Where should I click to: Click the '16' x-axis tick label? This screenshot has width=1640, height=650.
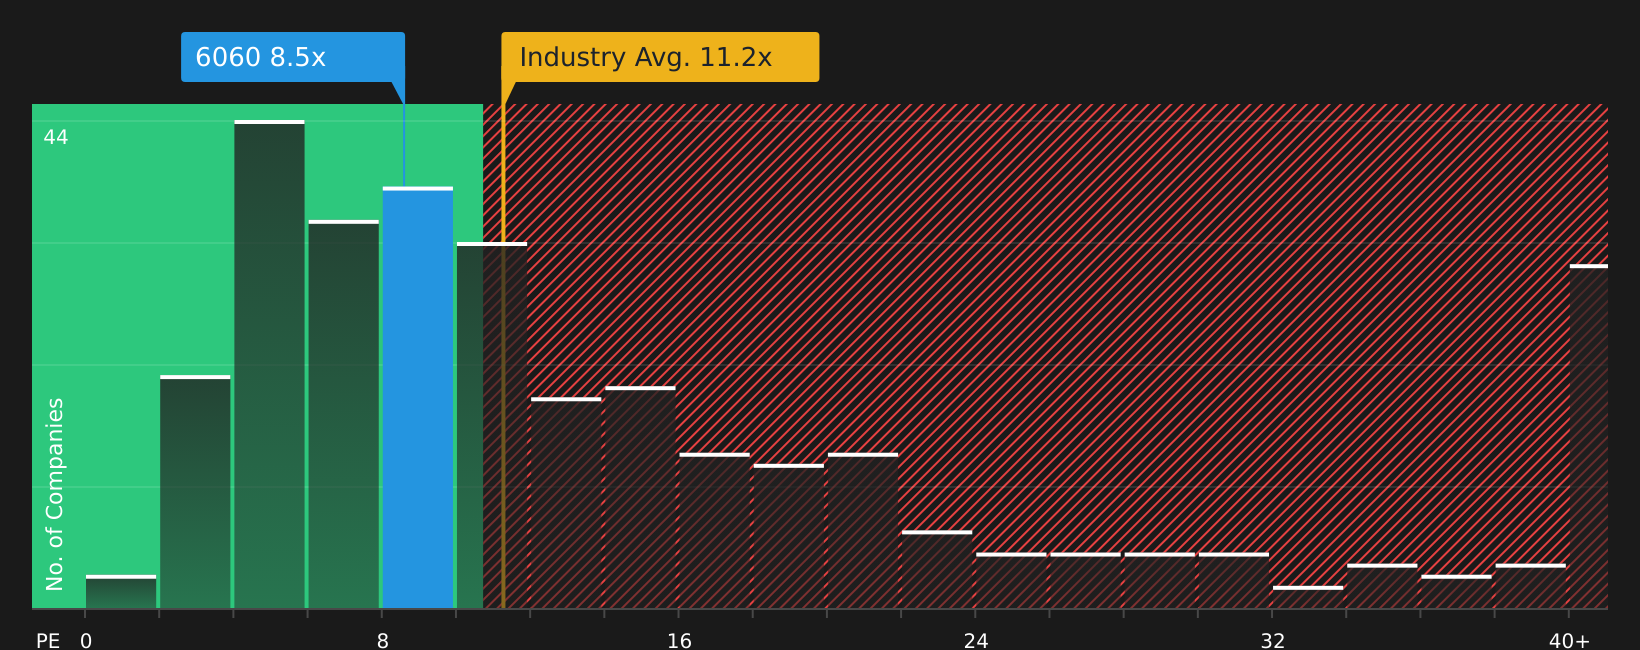[x=679, y=641]
